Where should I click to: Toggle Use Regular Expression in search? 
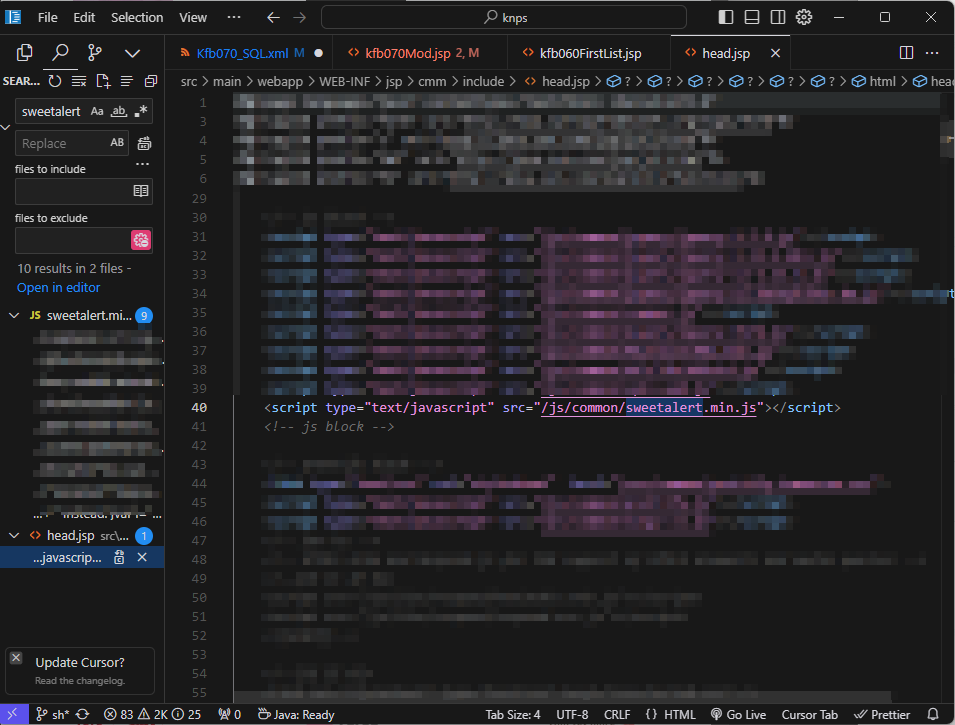[141, 111]
